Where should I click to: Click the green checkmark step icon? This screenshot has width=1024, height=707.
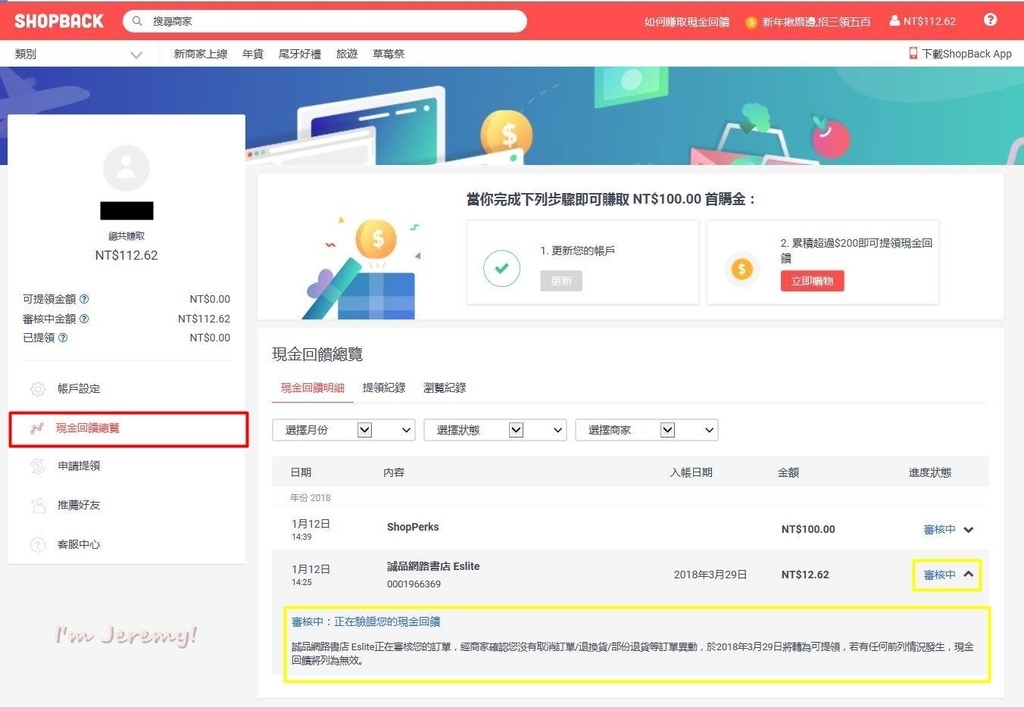click(502, 268)
